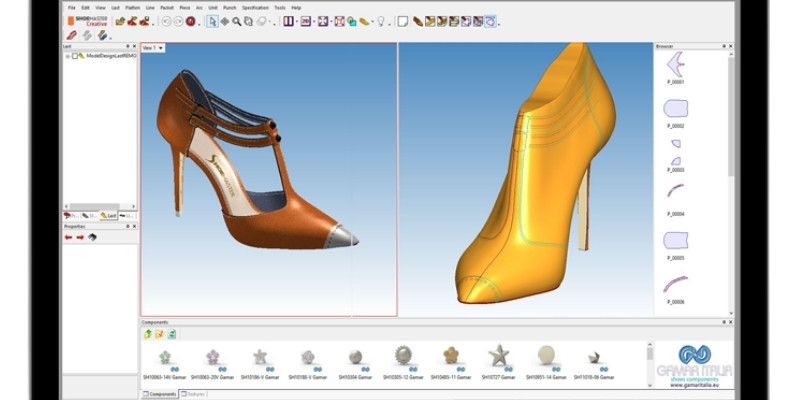Select the SH10727 Gamar star component

click(498, 356)
